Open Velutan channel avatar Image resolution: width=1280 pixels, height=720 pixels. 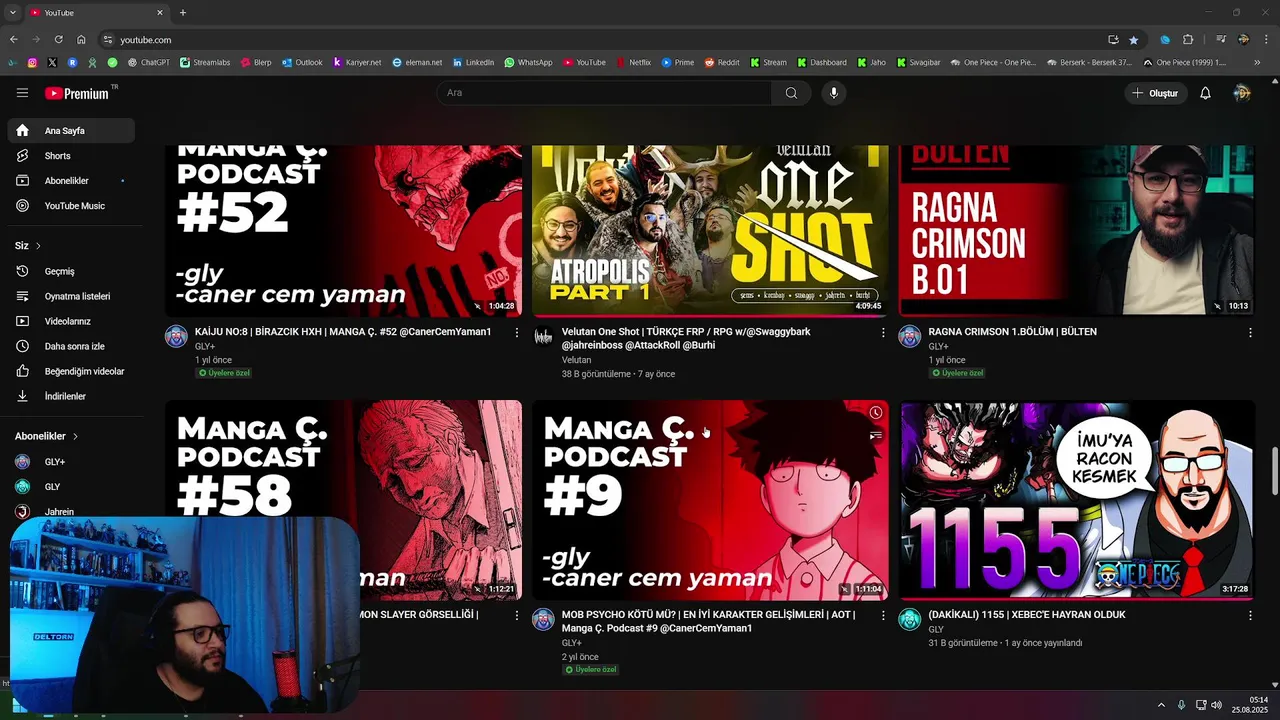pos(543,336)
